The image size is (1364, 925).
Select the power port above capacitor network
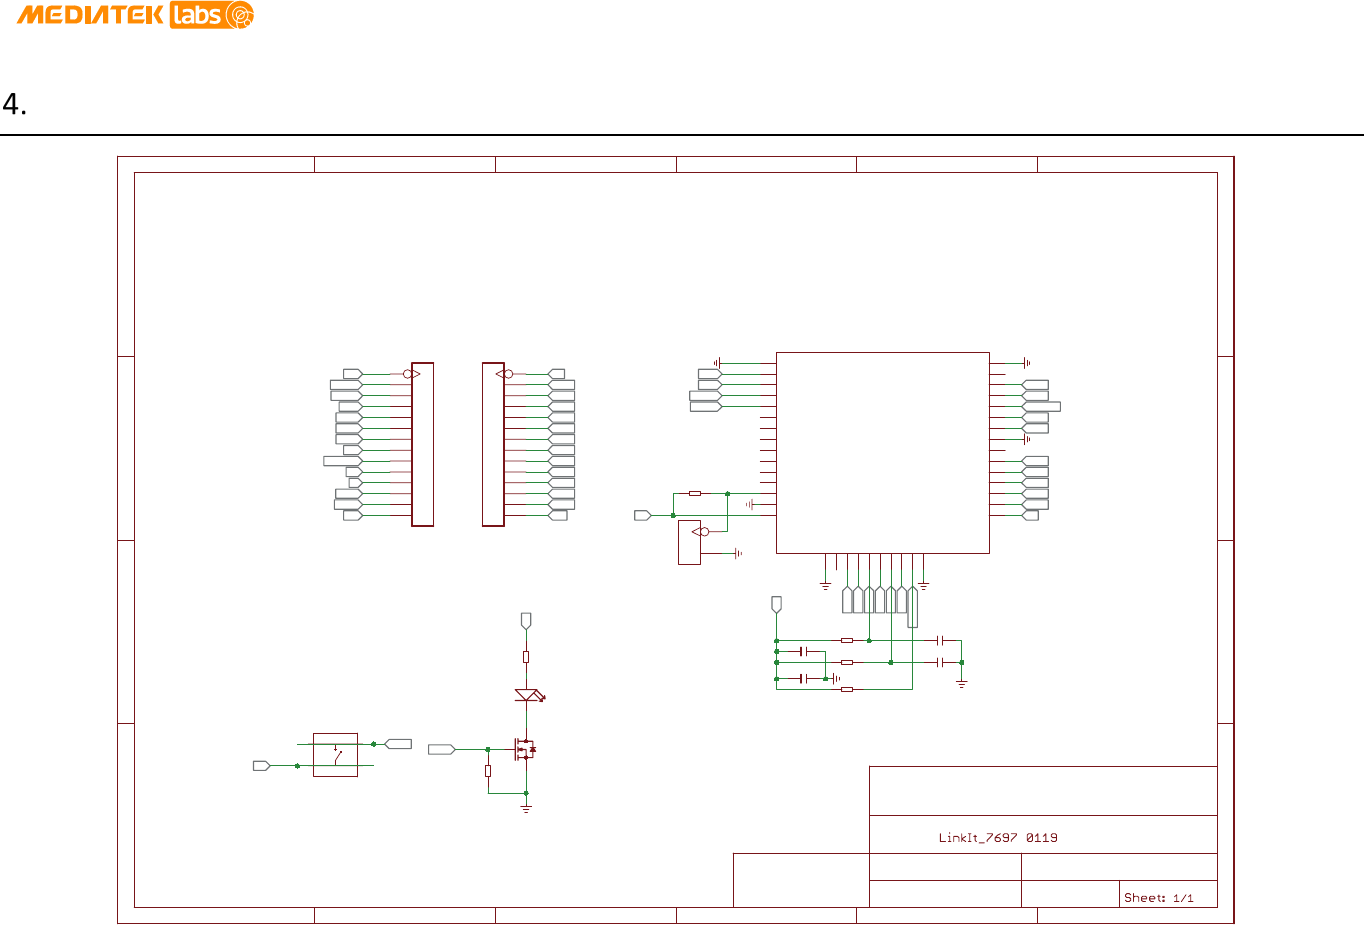pos(776,605)
